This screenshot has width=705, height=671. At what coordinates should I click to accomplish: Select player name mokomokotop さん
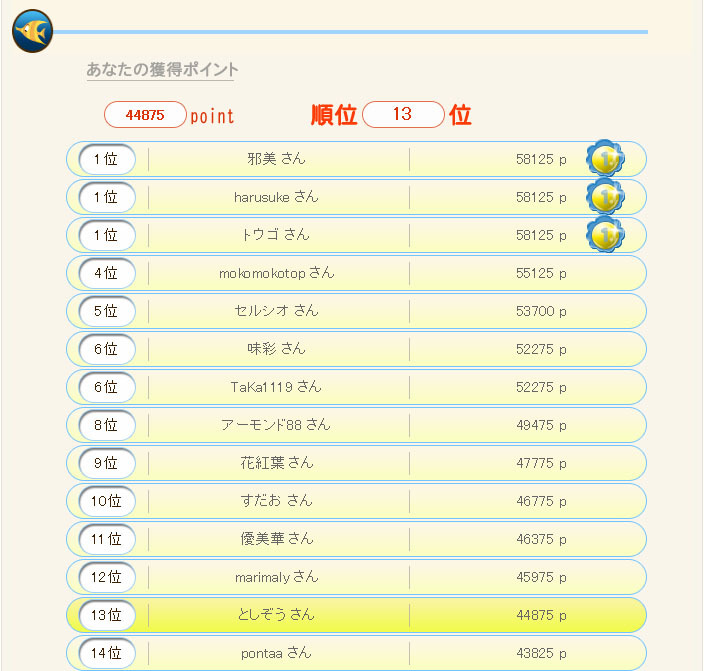point(276,273)
